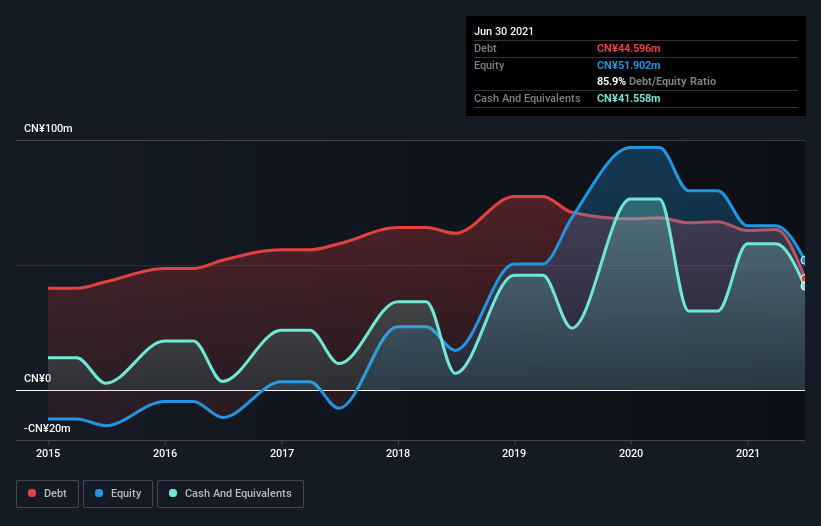The height and width of the screenshot is (526, 821).
Task: Click the teal Cash endpoint marker
Action: tap(804, 286)
